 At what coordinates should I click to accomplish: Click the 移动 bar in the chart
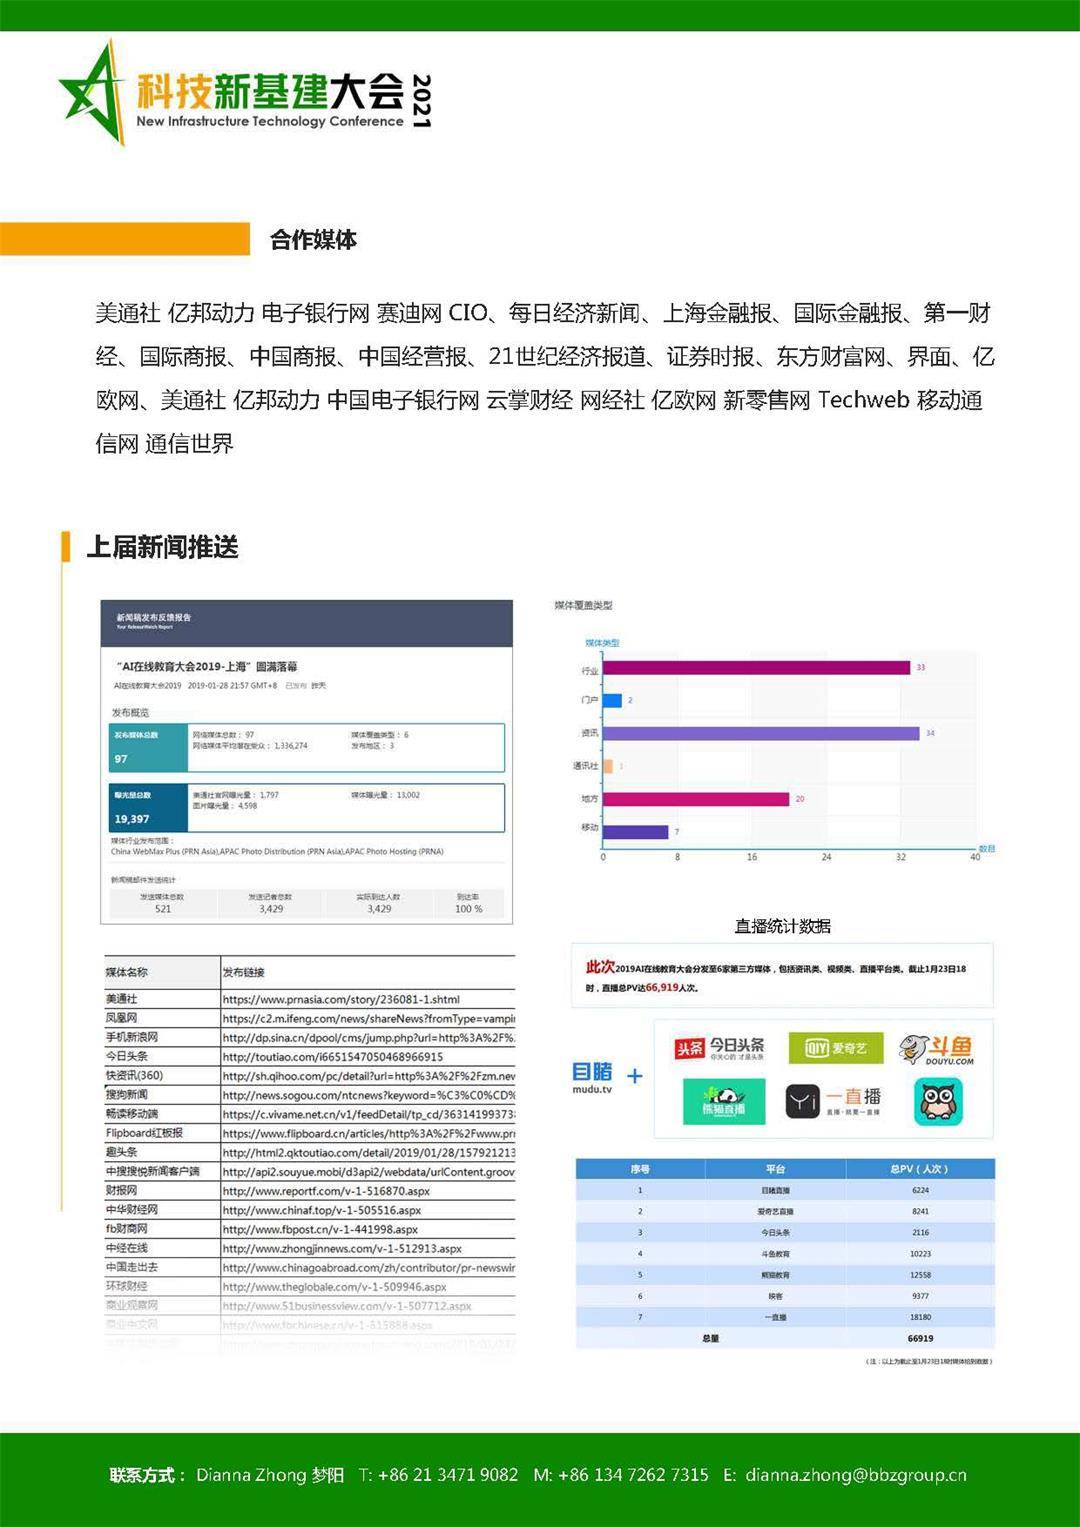coord(635,832)
